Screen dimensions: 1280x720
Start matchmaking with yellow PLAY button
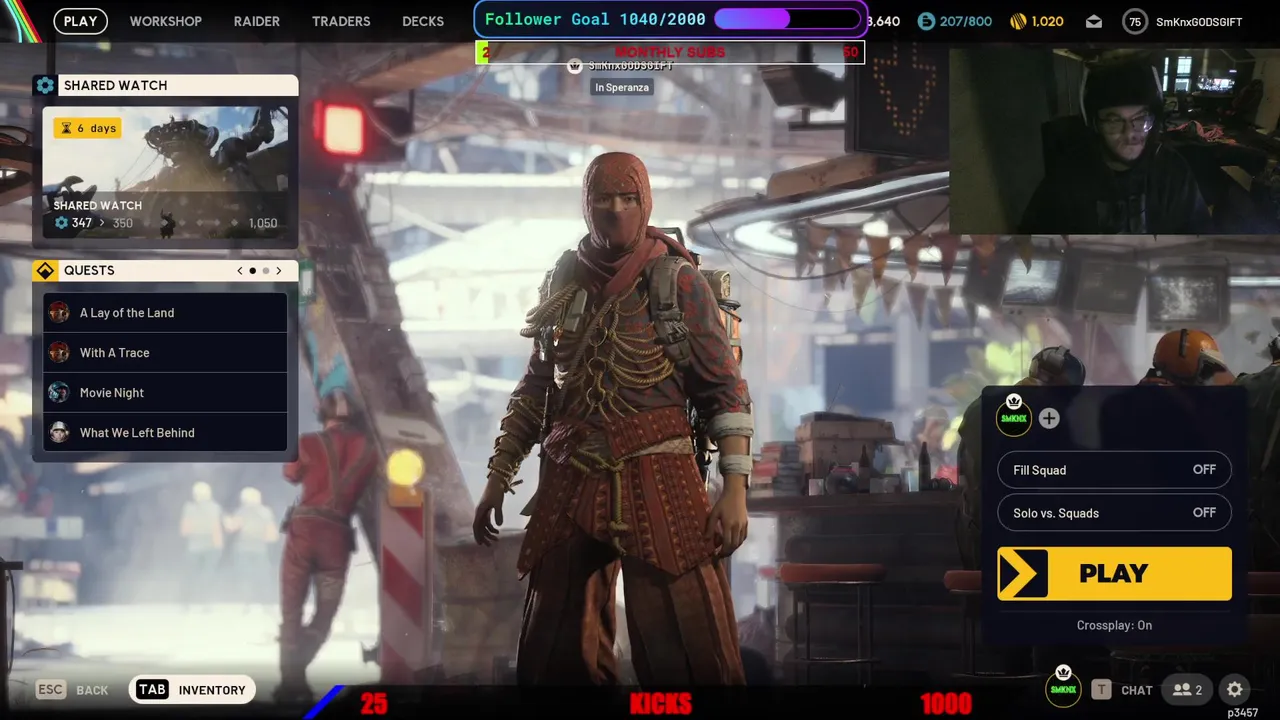click(x=1114, y=573)
